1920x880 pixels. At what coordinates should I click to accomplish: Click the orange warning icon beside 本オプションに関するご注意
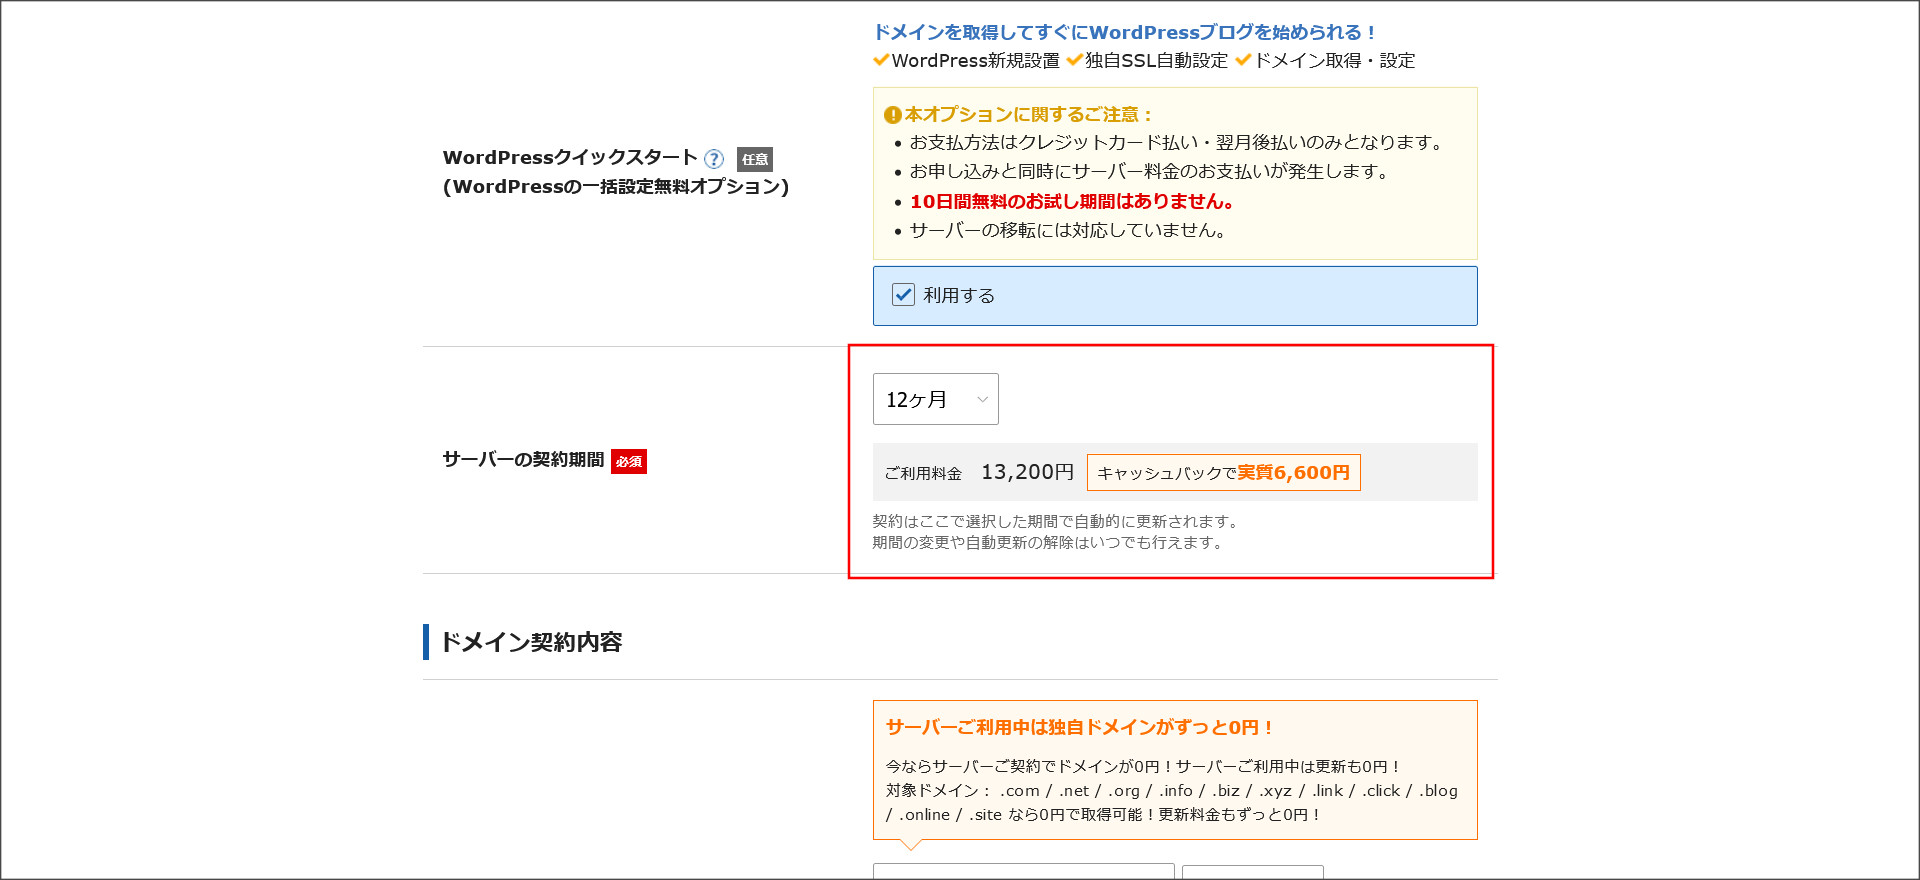coord(892,115)
